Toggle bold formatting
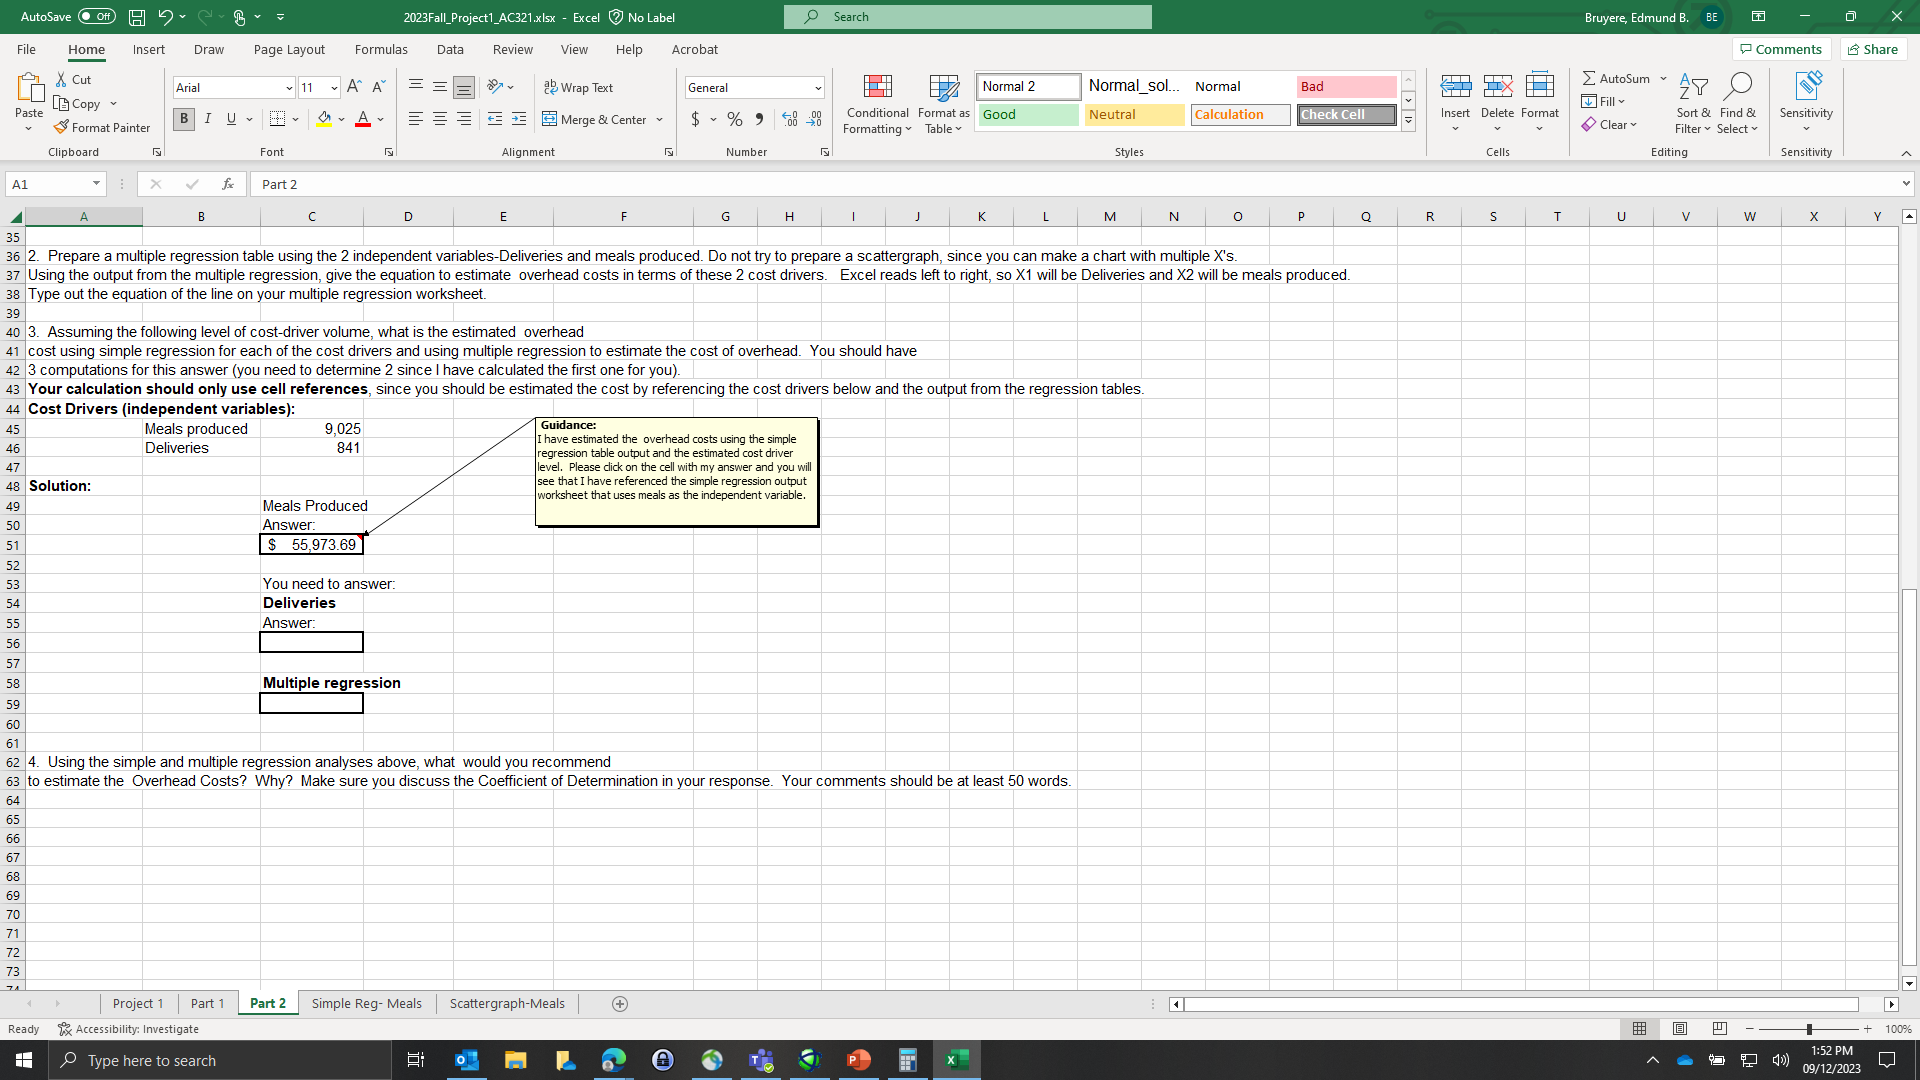The height and width of the screenshot is (1080, 1920). 184,119
